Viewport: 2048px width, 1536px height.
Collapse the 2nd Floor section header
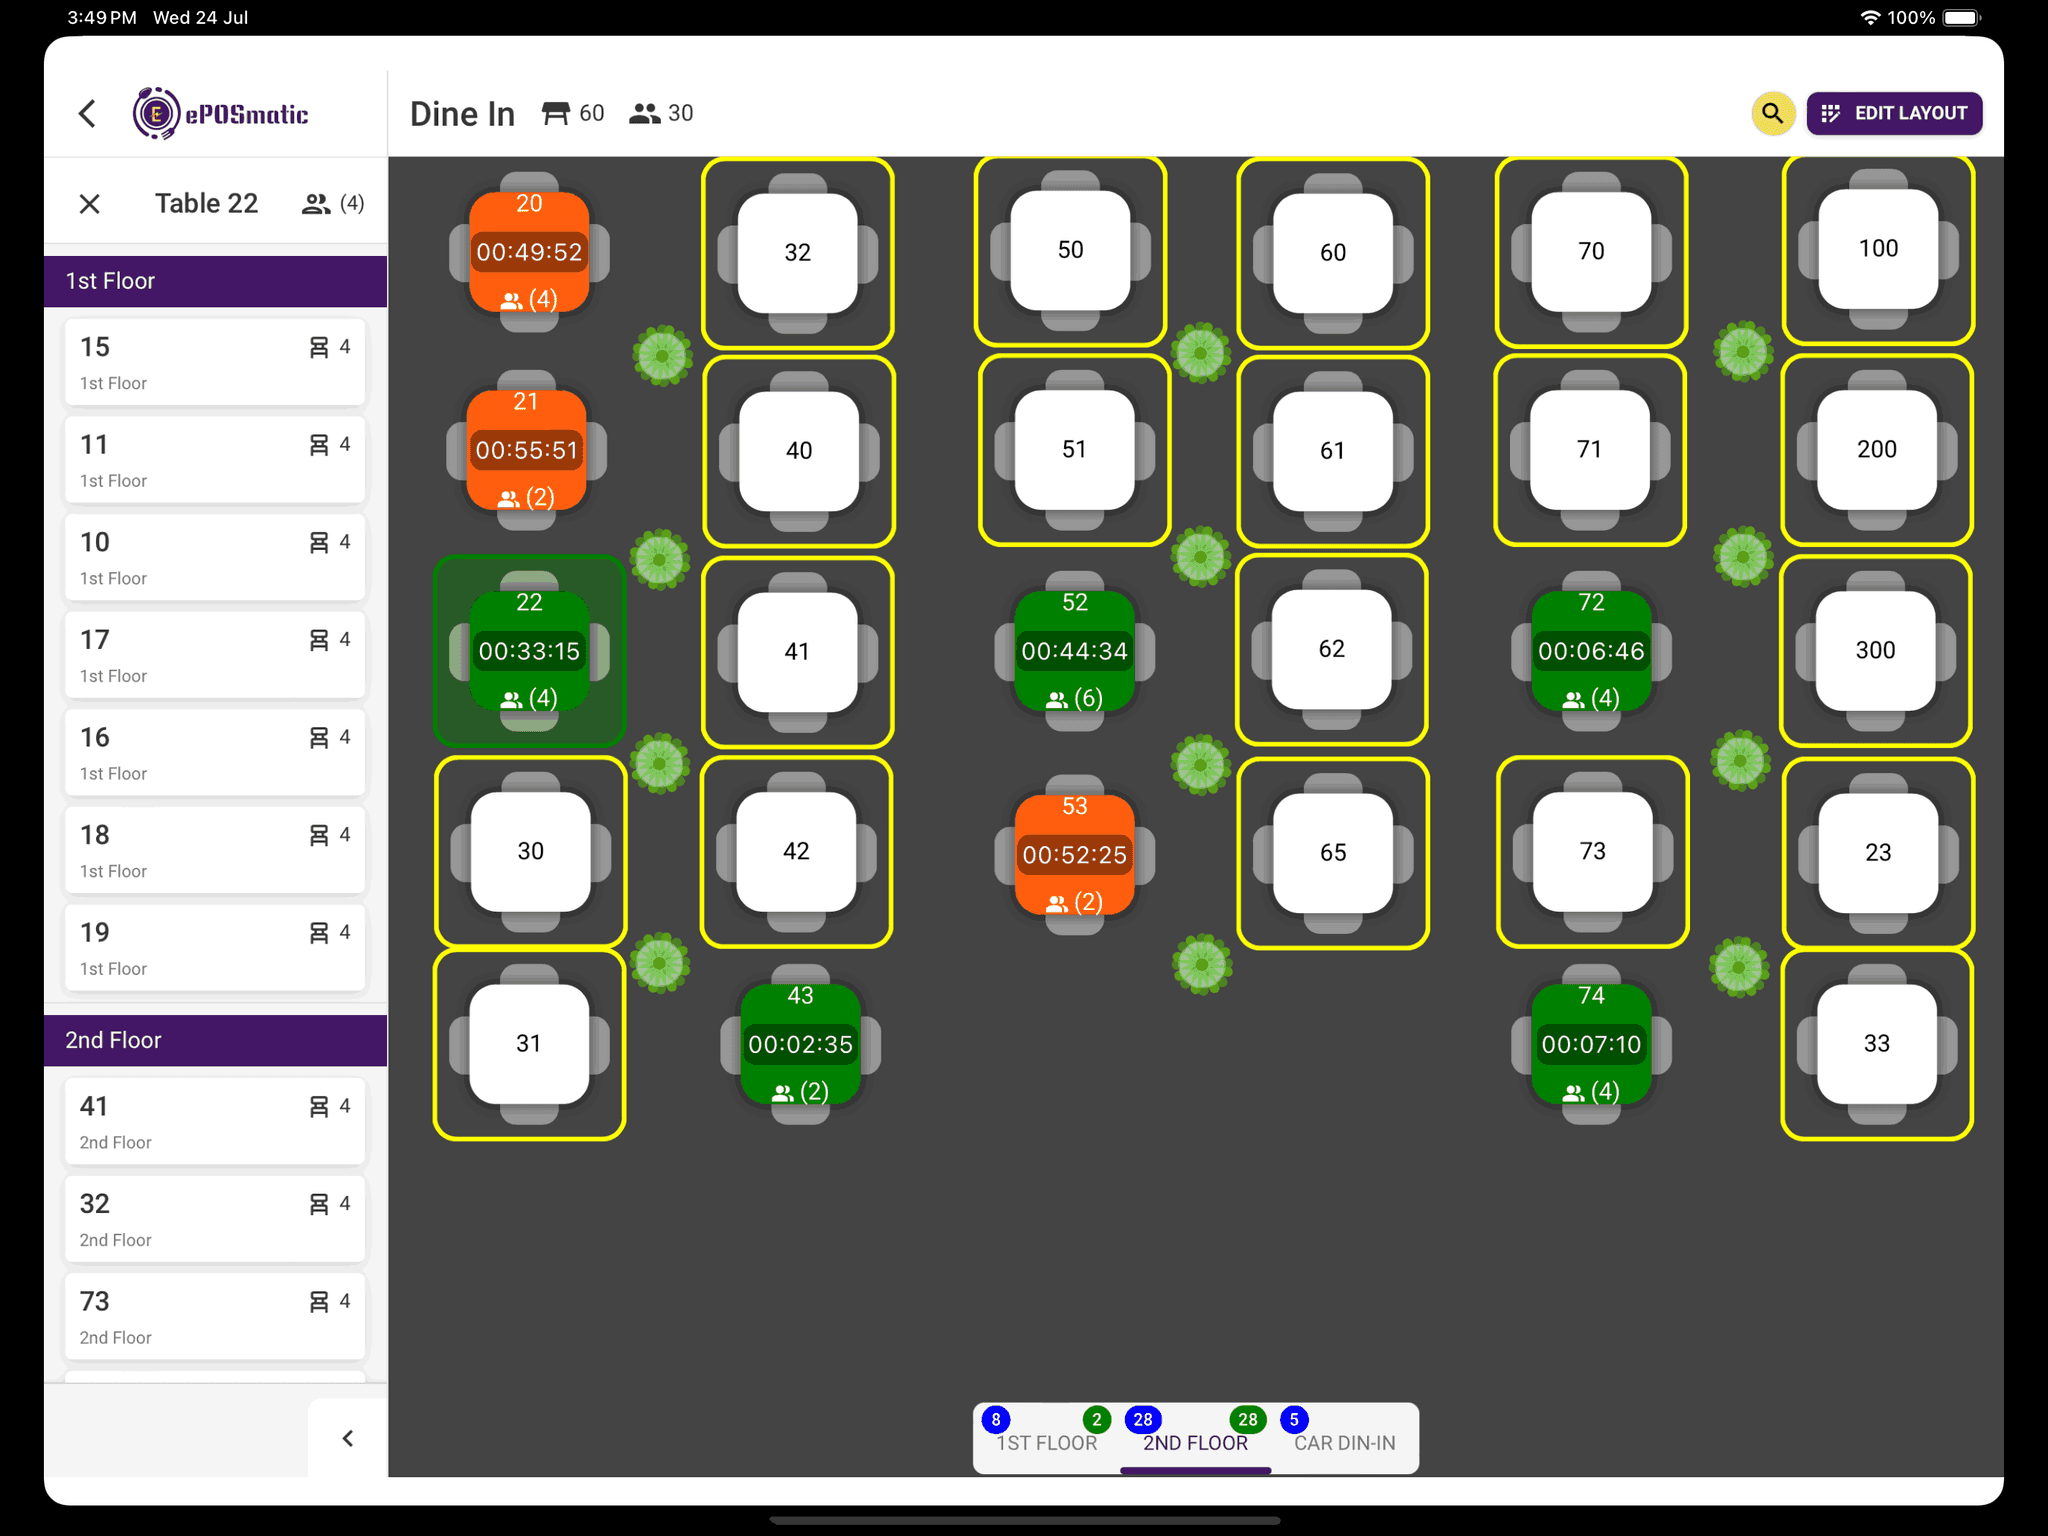(x=215, y=1040)
